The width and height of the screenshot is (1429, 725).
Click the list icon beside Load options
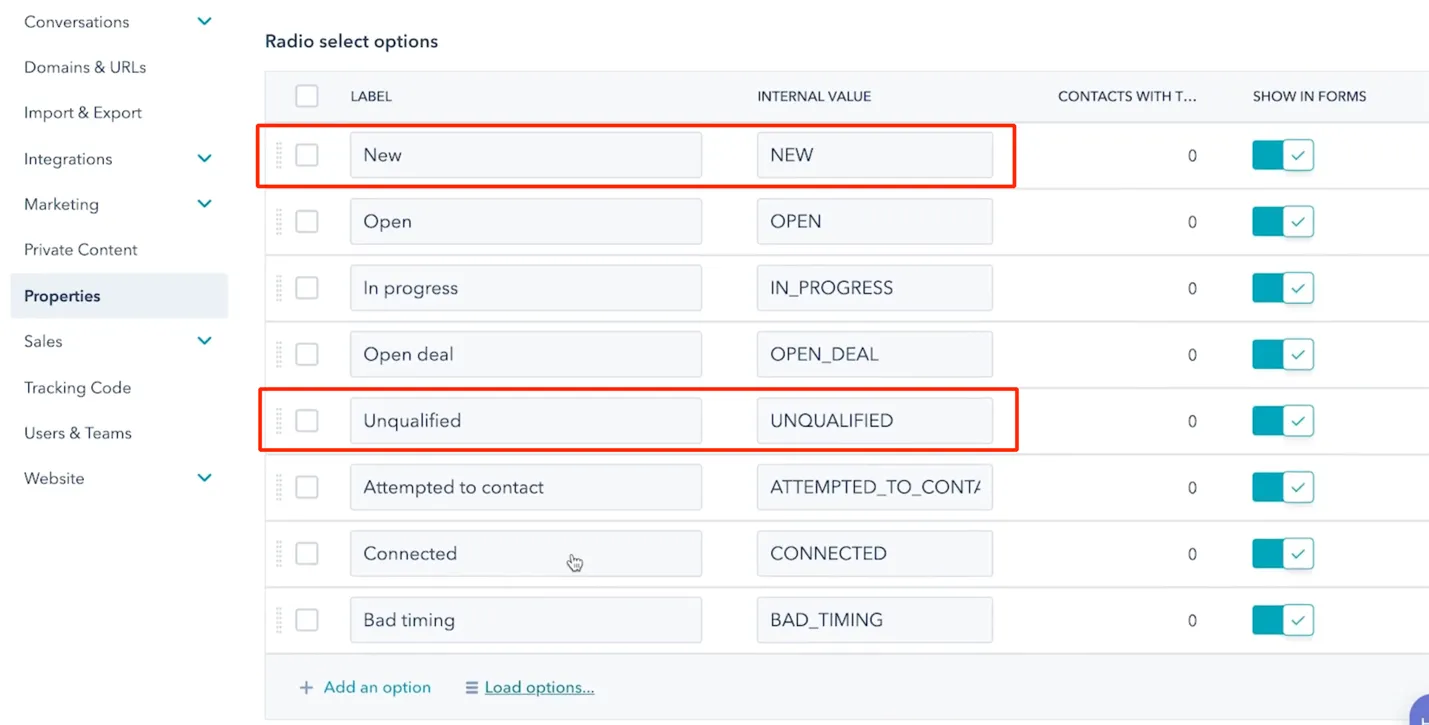coord(472,688)
